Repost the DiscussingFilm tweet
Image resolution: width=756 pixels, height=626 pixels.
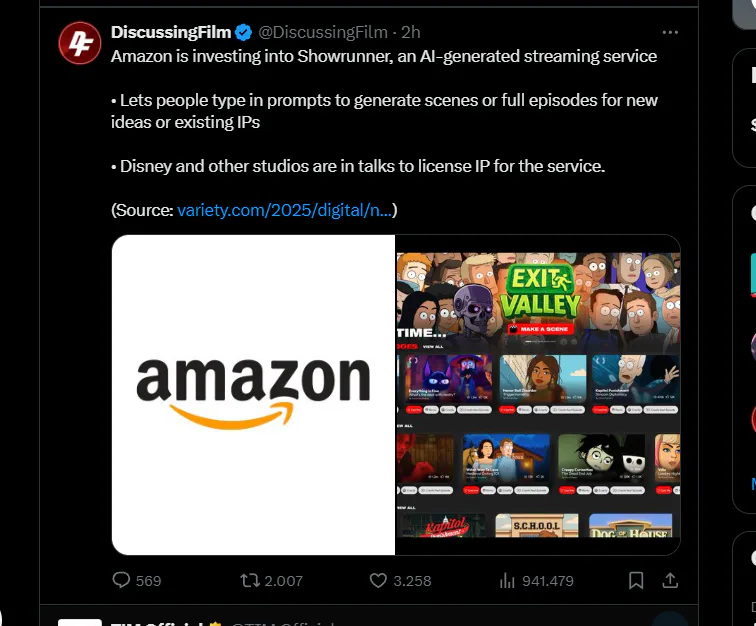[250, 580]
